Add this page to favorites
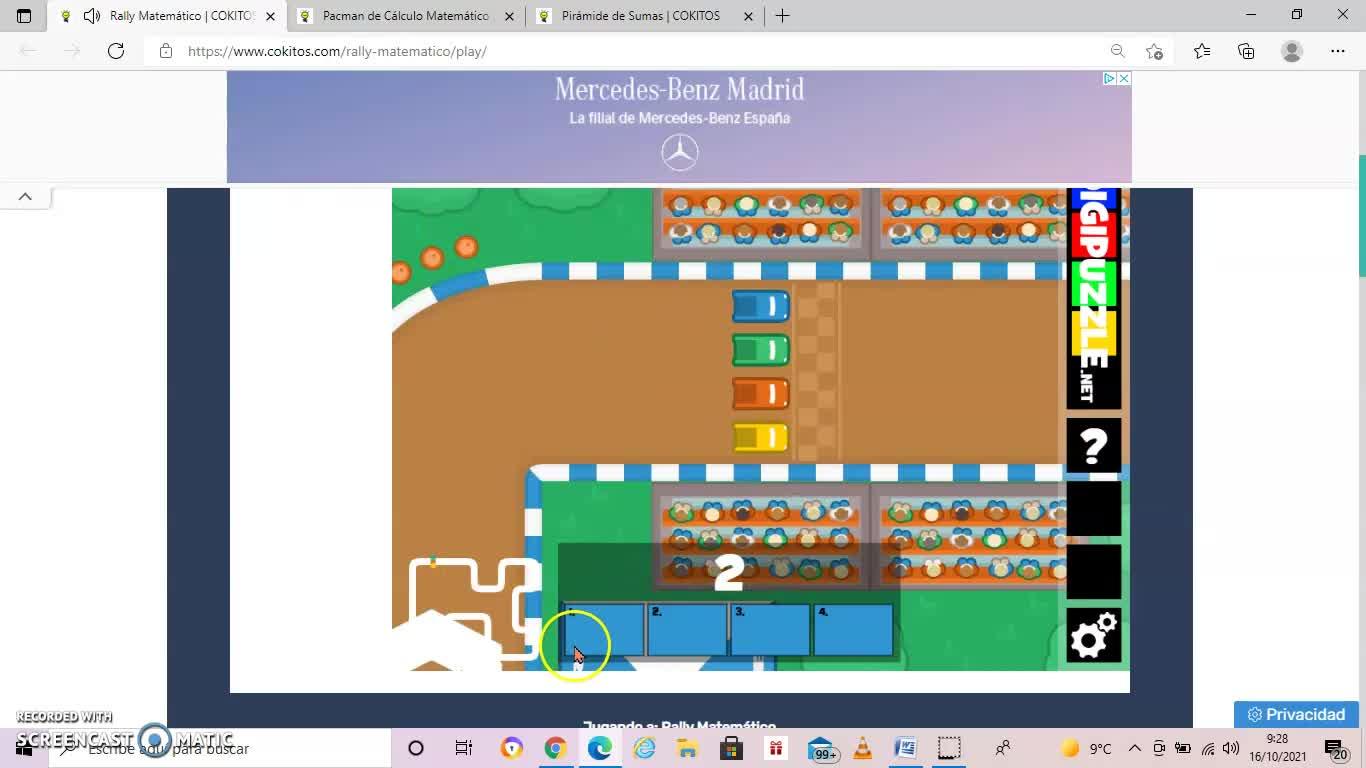The width and height of the screenshot is (1366, 768). [x=1155, y=51]
